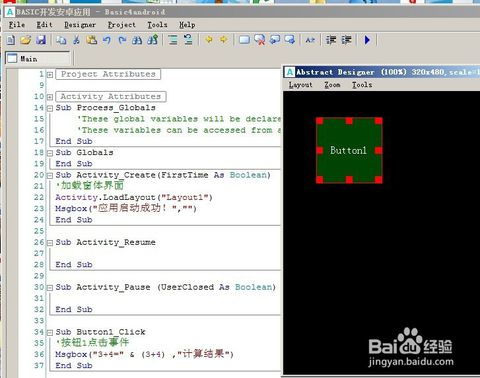Collapse the Sub Activity_Create block
Image resolution: width=480 pixels, height=378 pixels.
tap(50, 176)
